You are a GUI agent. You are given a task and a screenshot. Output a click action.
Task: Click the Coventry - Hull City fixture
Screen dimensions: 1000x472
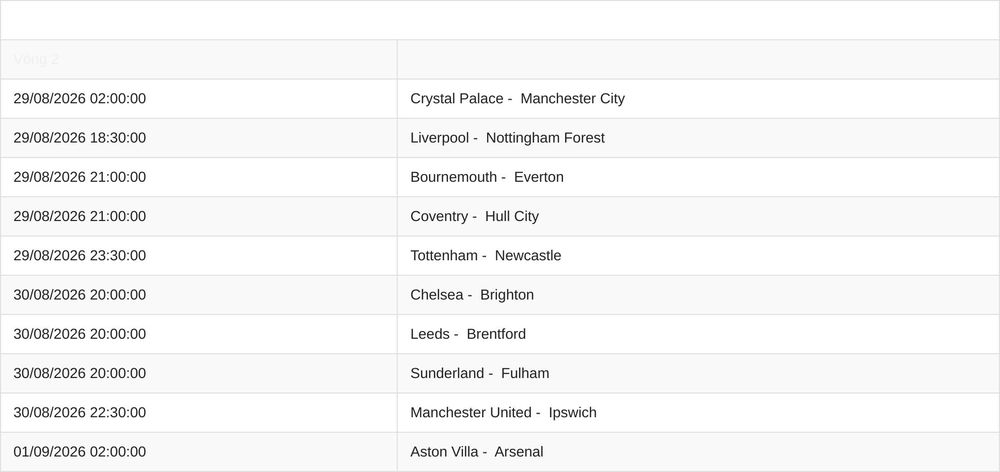(x=474, y=216)
